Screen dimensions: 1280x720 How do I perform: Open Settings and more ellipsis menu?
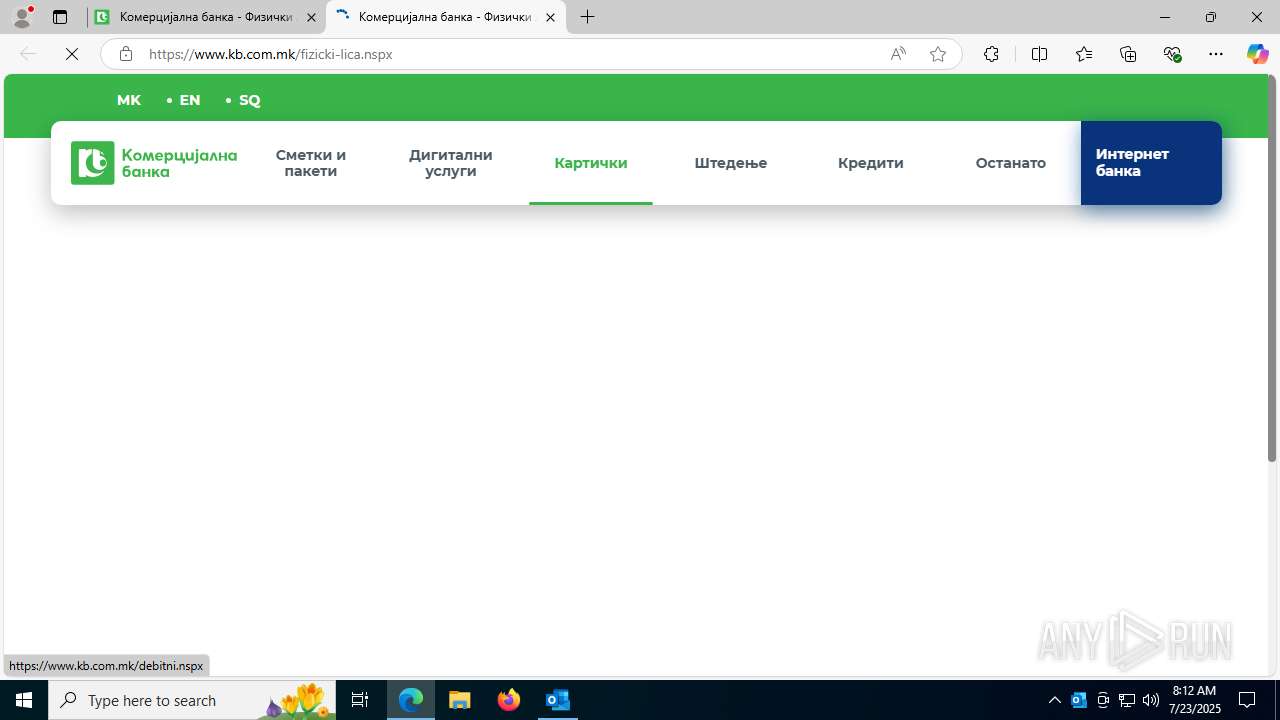pyautogui.click(x=1216, y=54)
